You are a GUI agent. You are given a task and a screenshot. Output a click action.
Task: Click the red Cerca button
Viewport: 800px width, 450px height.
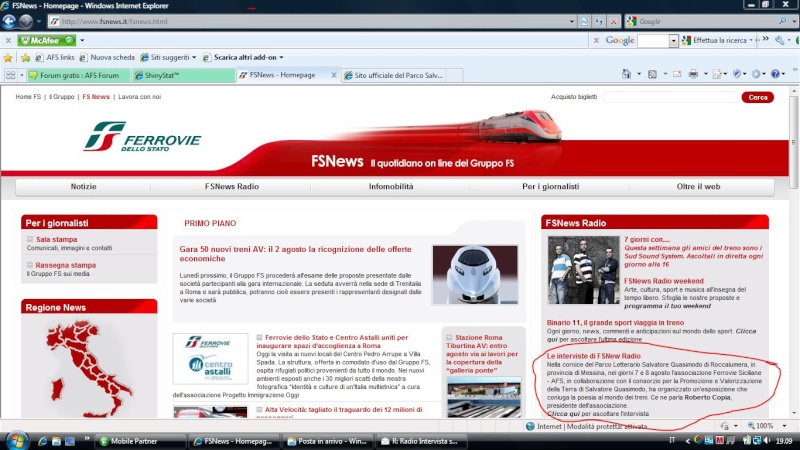758,97
